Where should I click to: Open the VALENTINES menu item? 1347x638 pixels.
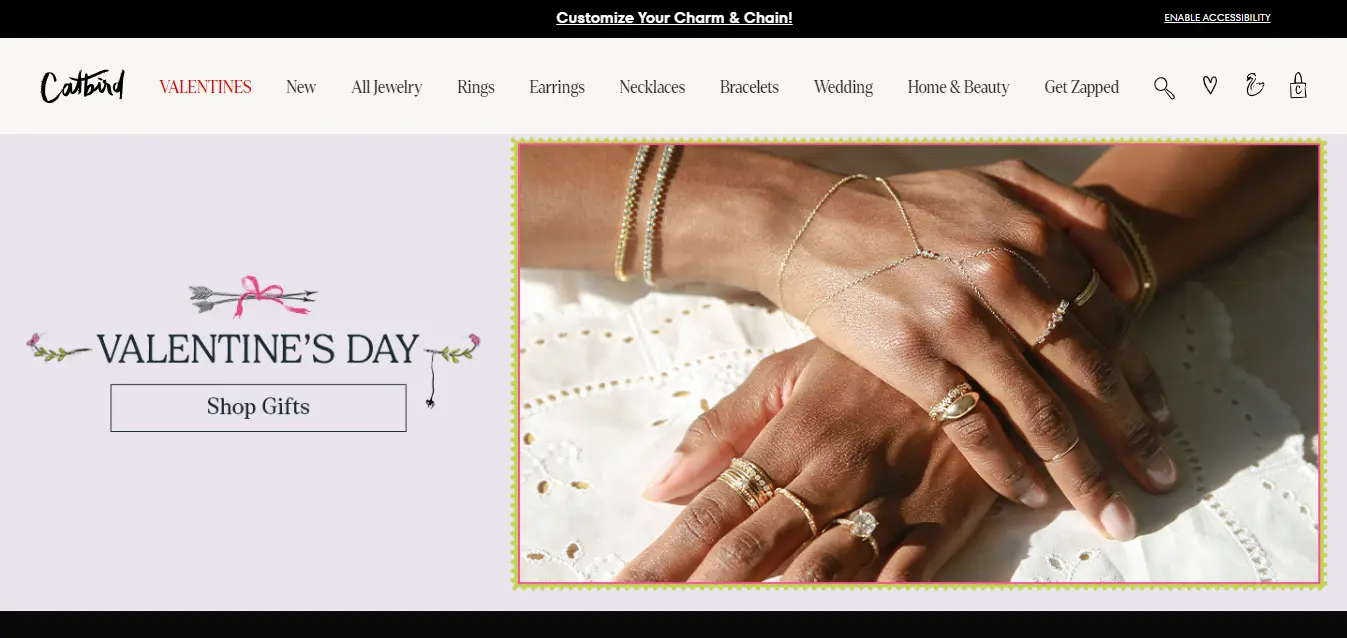[205, 87]
